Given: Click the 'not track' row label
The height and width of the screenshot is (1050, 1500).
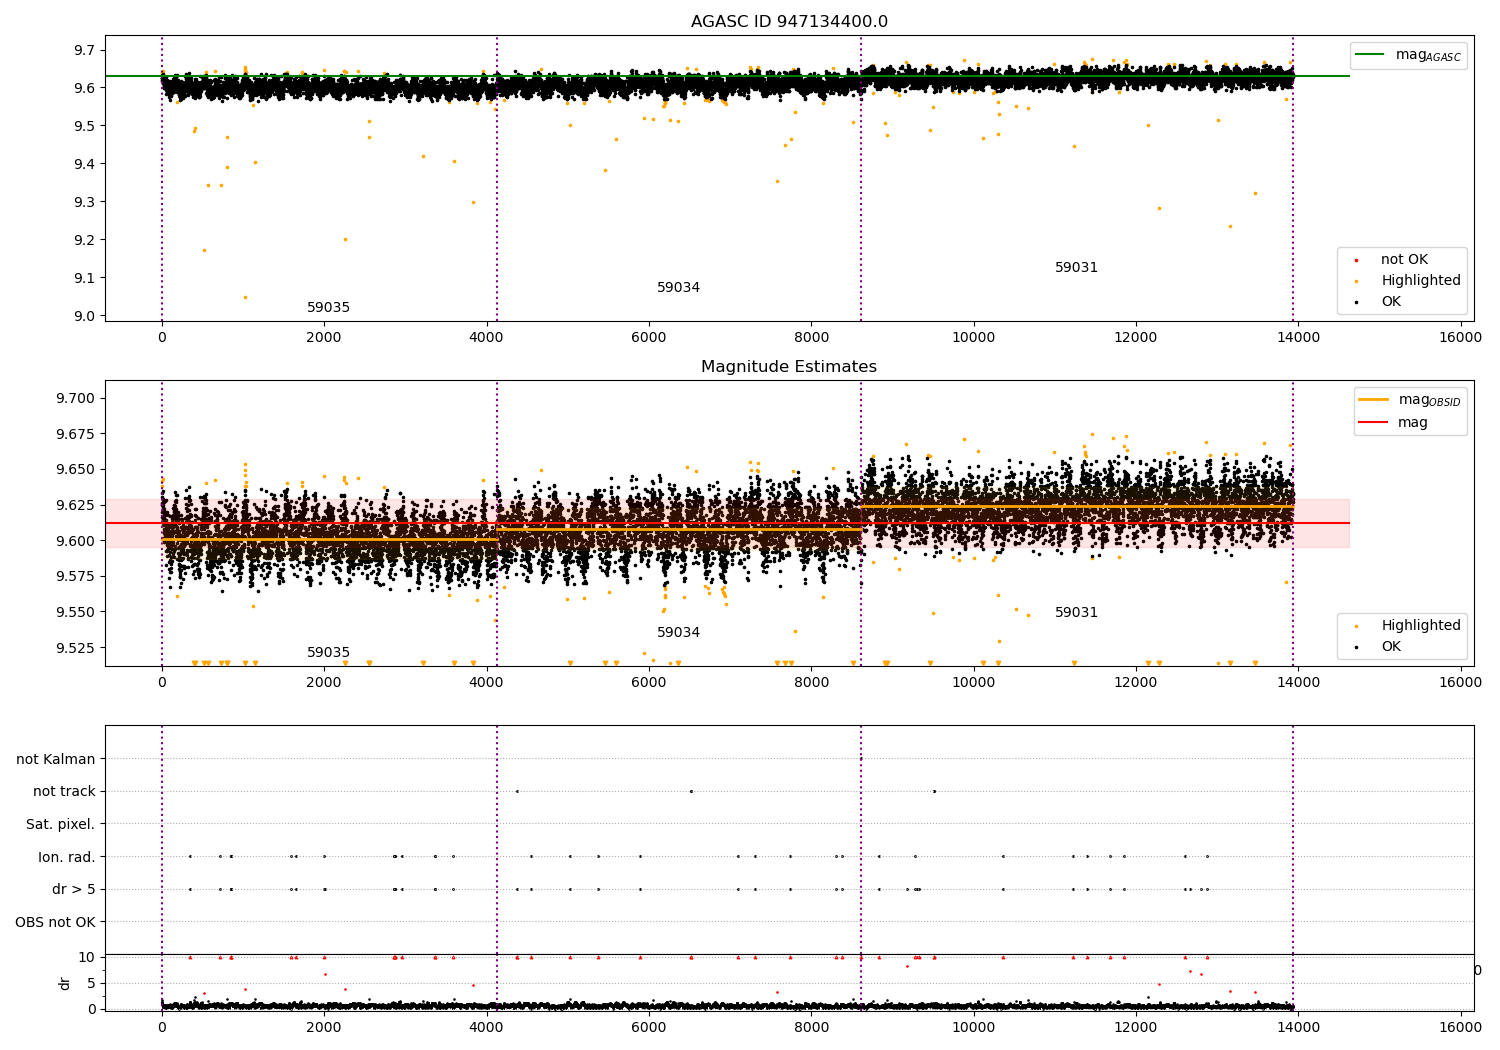Looking at the screenshot, I should click(64, 792).
